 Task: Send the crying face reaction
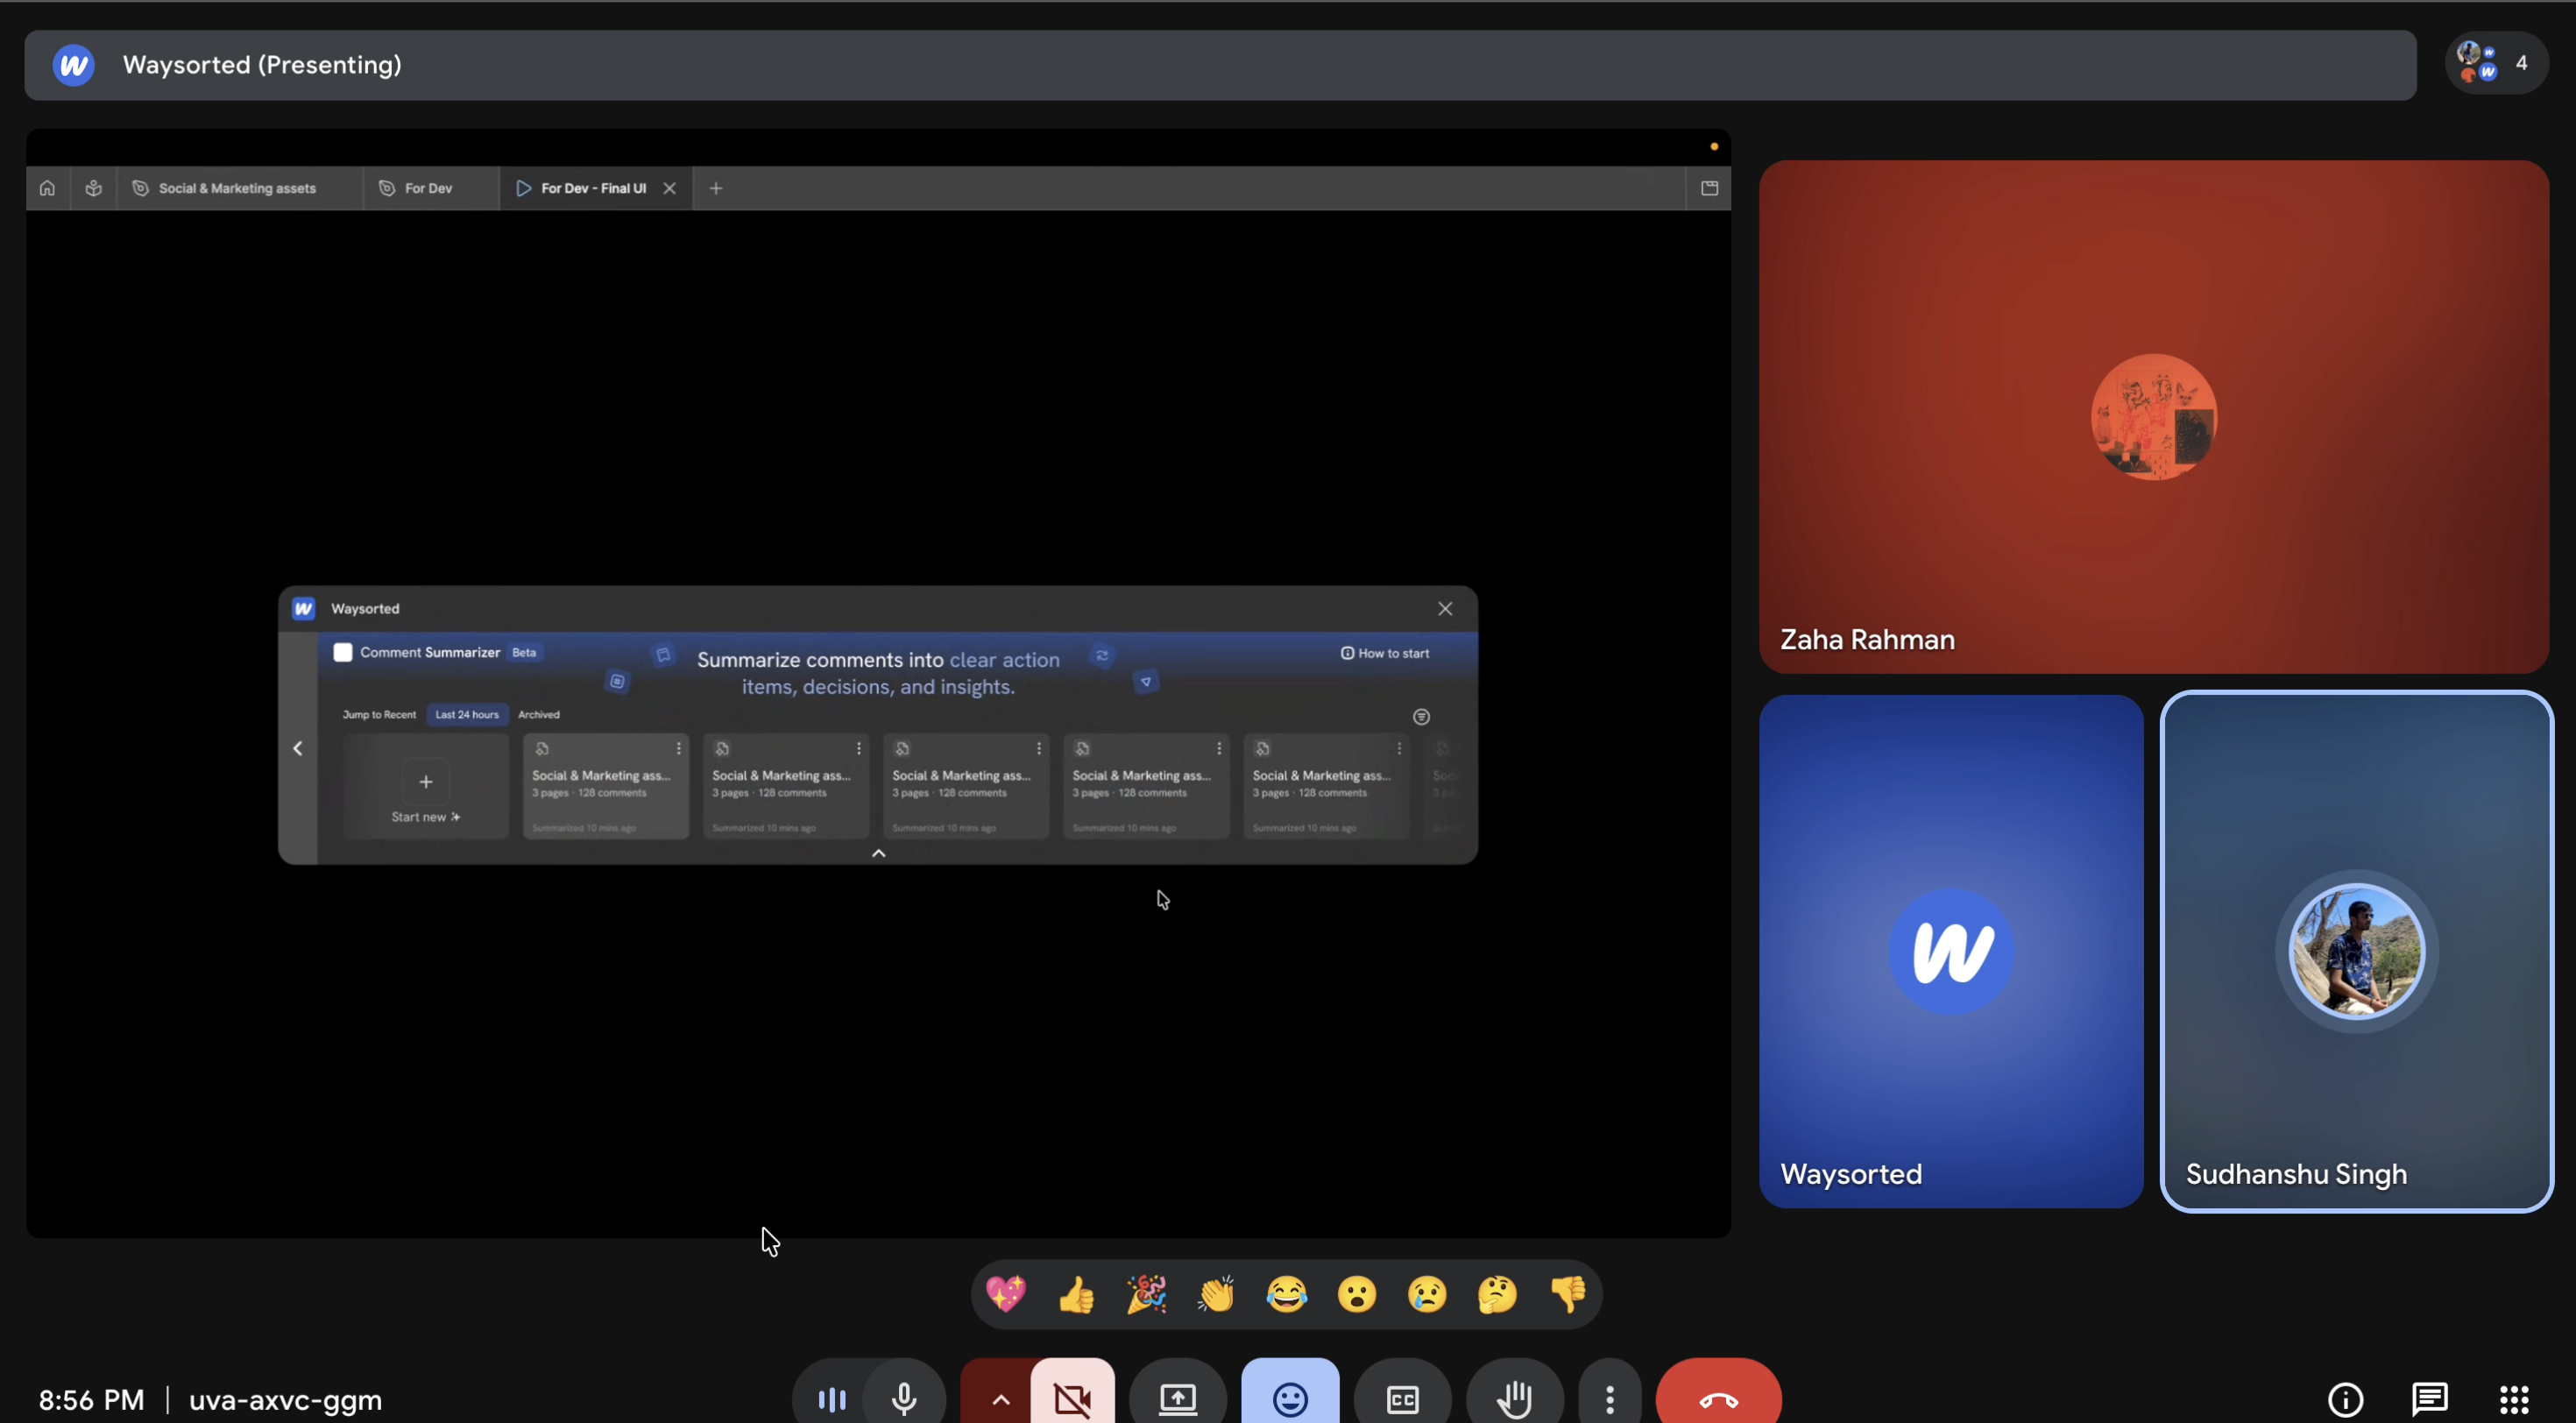1427,1294
